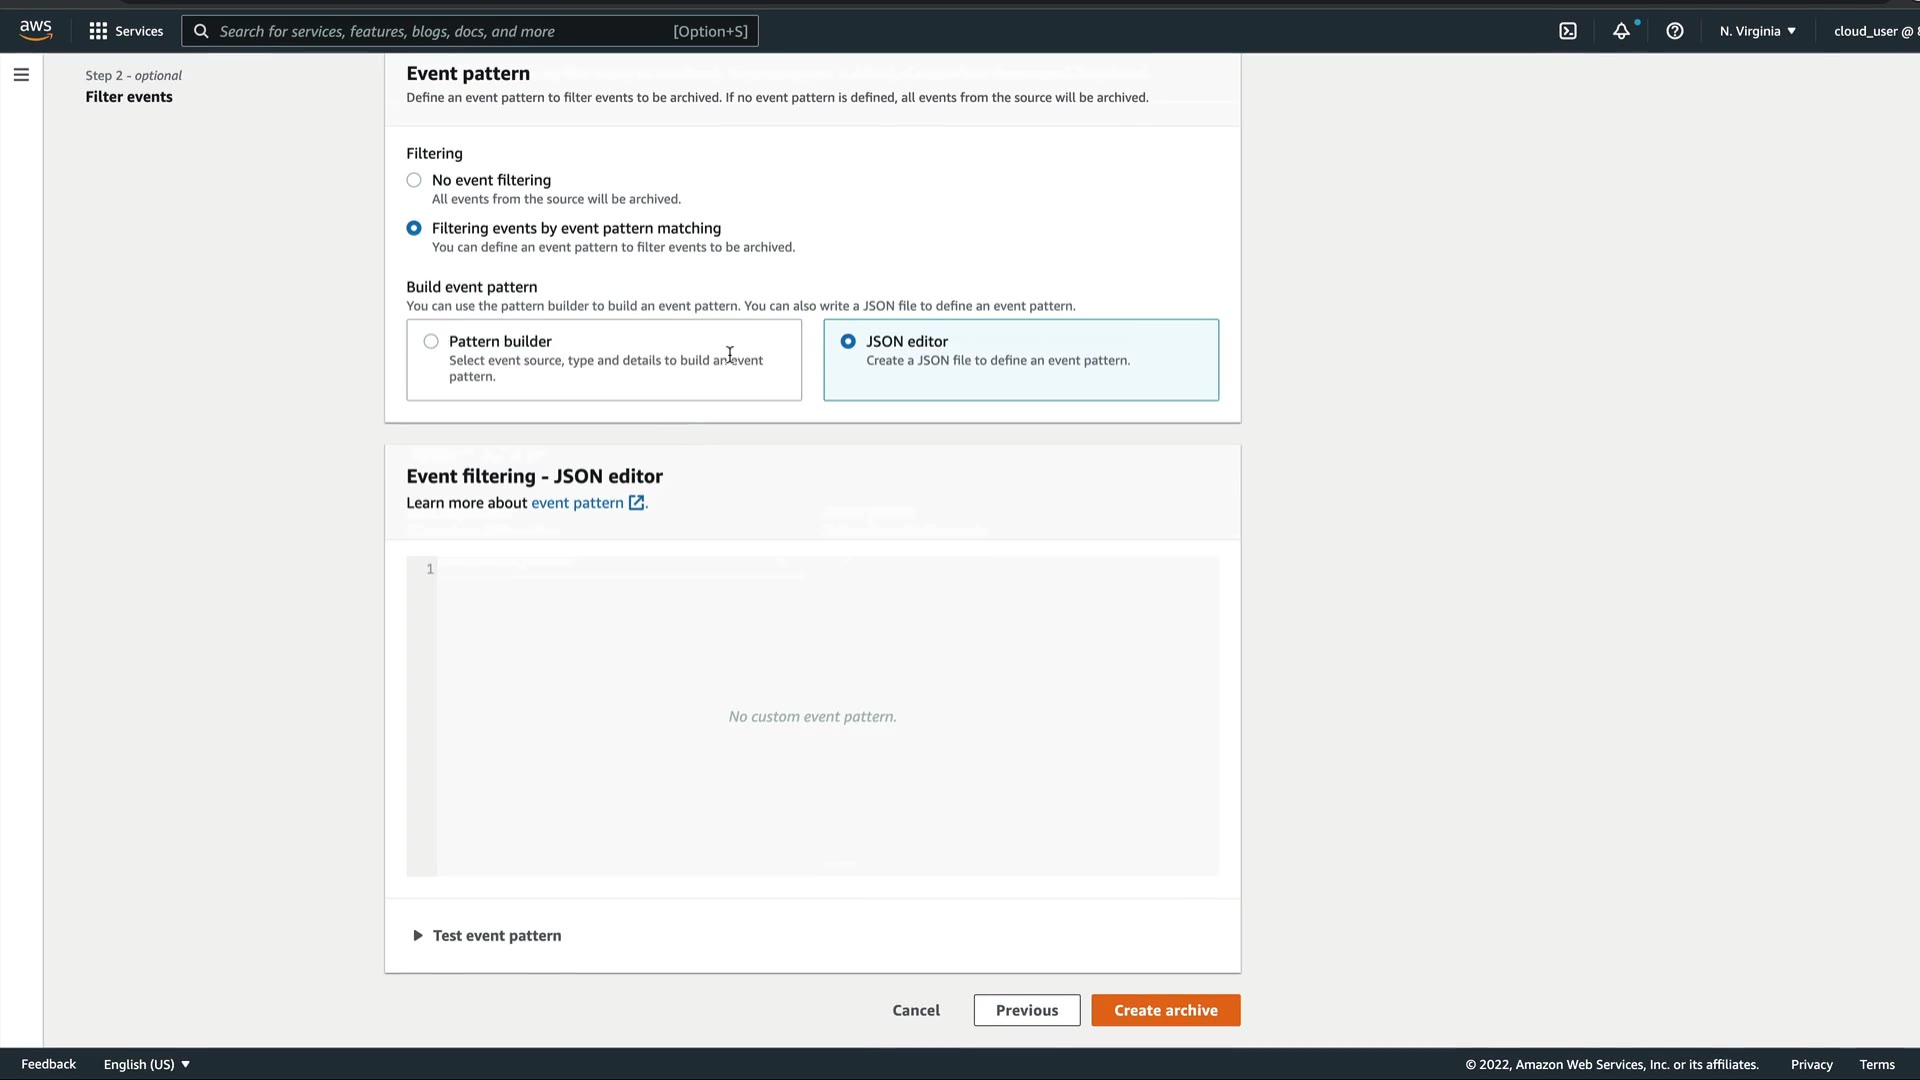The width and height of the screenshot is (1920, 1080).
Task: Click the external link icon beside event pattern
Action: tap(637, 503)
